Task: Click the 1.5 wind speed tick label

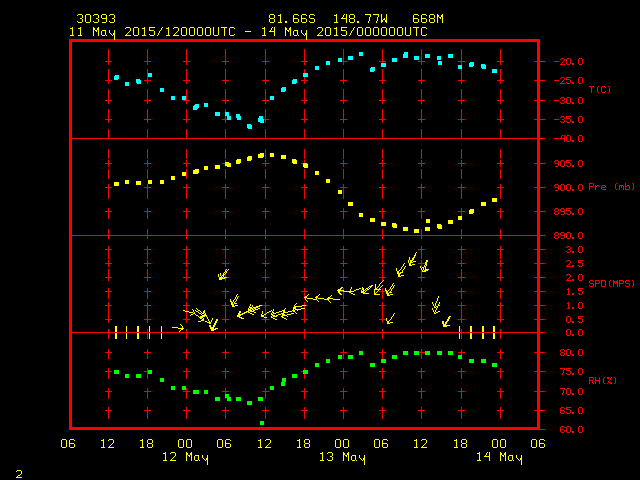Action: pyautogui.click(x=574, y=292)
